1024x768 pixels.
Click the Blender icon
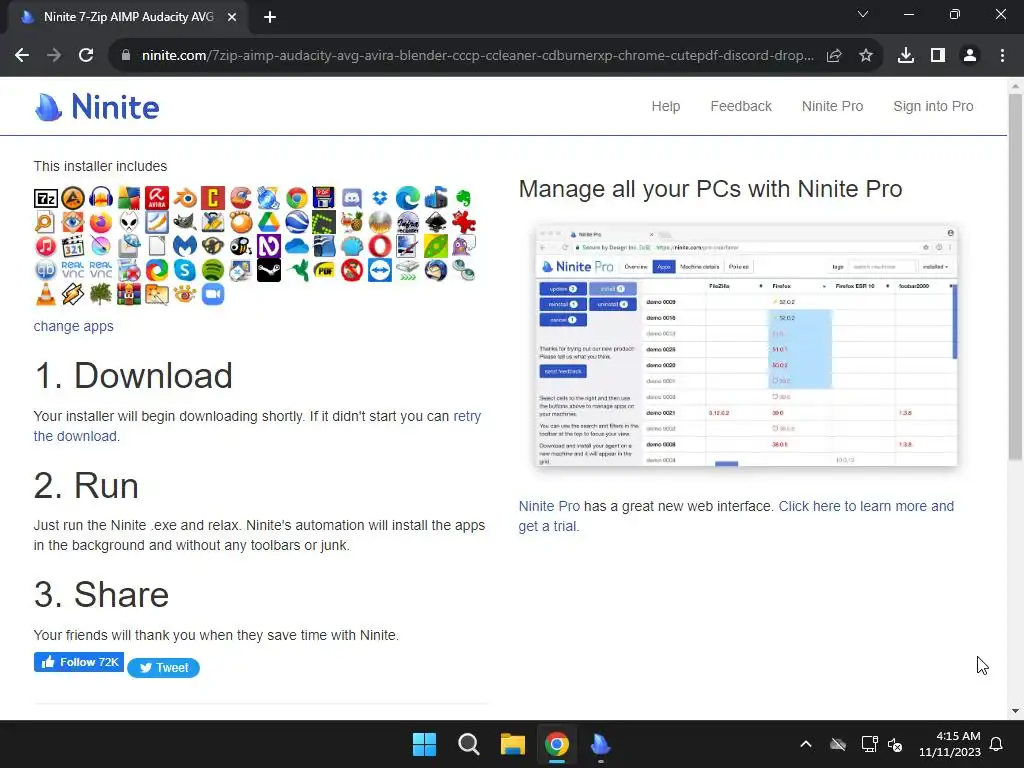coord(185,198)
